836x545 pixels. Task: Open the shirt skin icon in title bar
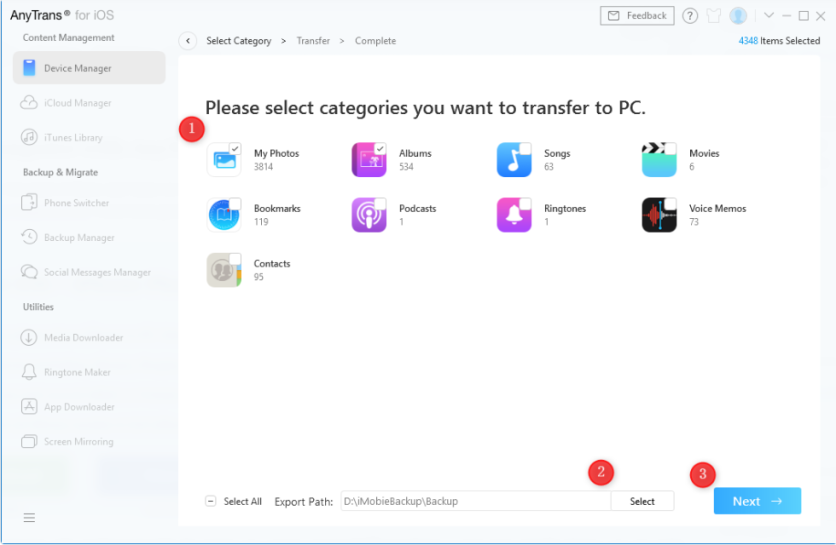(714, 16)
